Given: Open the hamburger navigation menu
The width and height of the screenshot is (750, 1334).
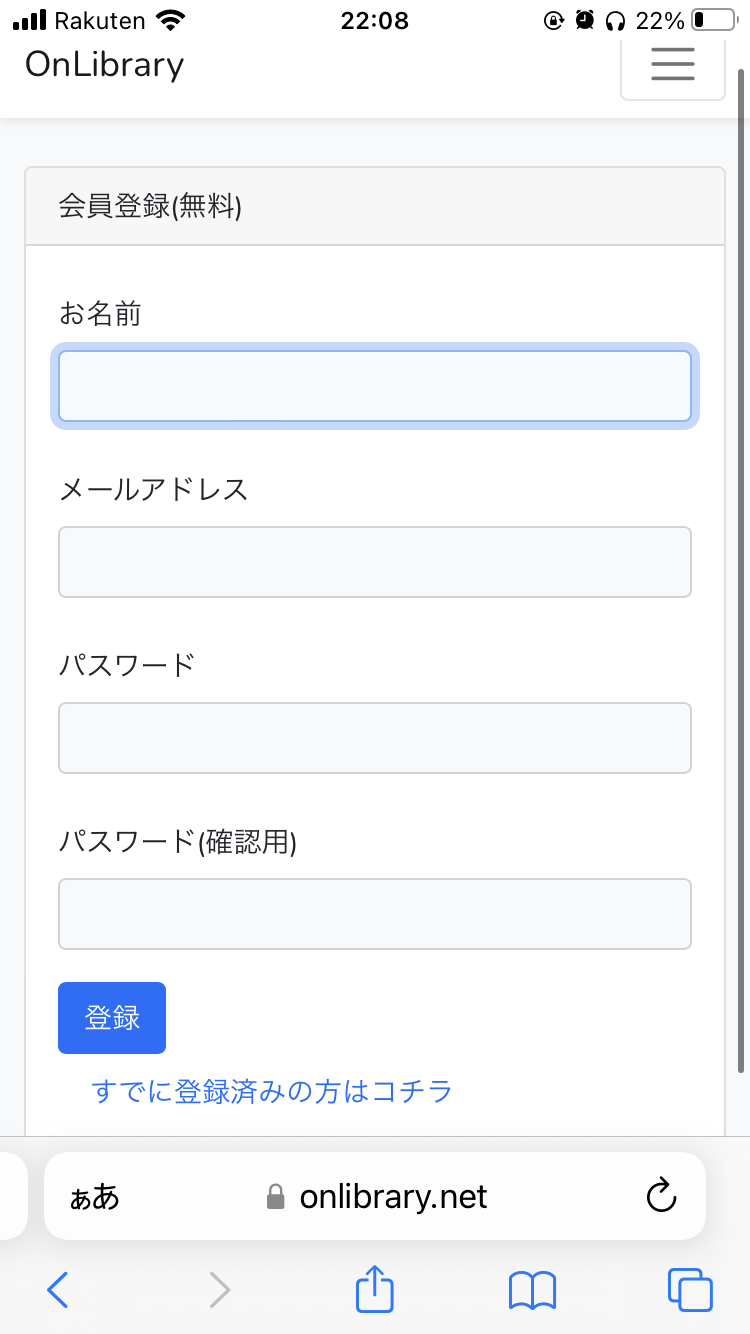Looking at the screenshot, I should click(x=672, y=64).
